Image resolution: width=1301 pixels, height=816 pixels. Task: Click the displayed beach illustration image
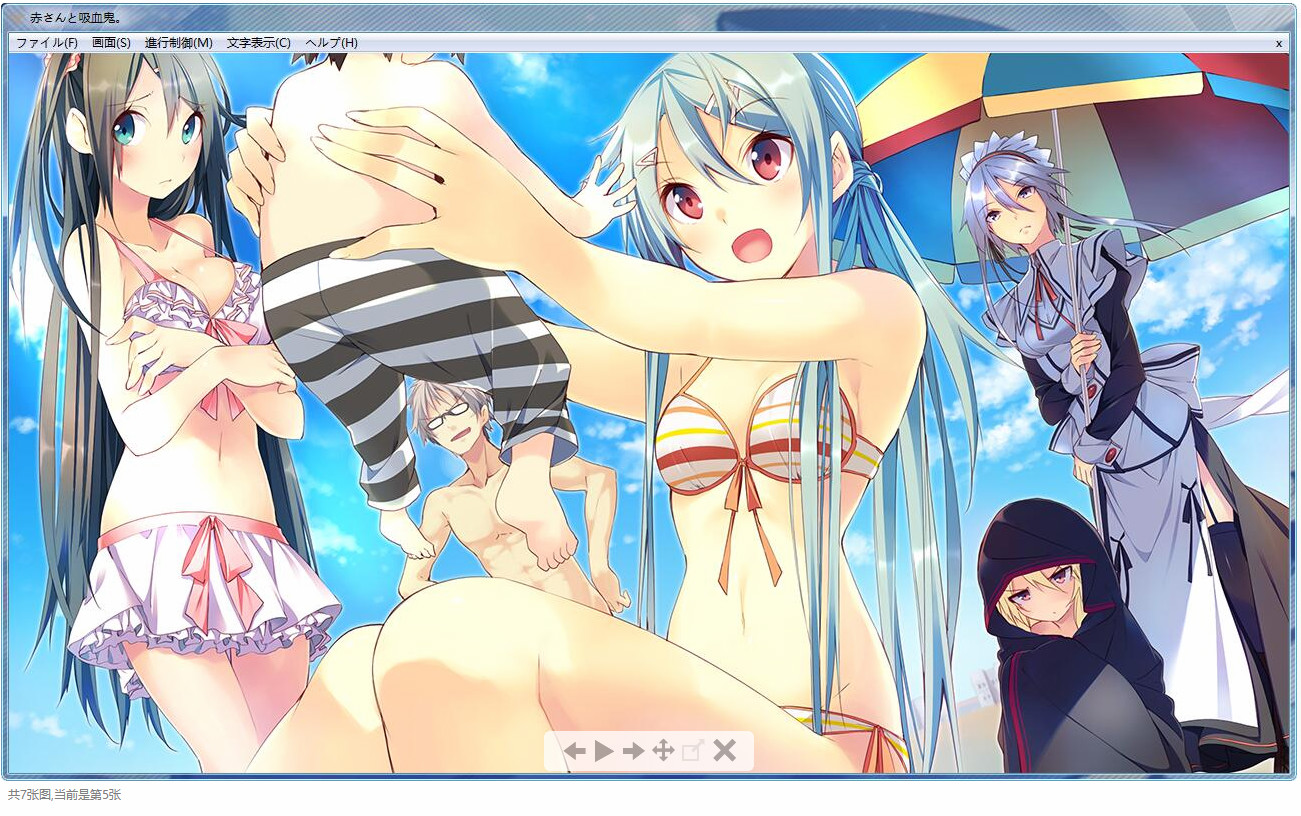[649, 413]
